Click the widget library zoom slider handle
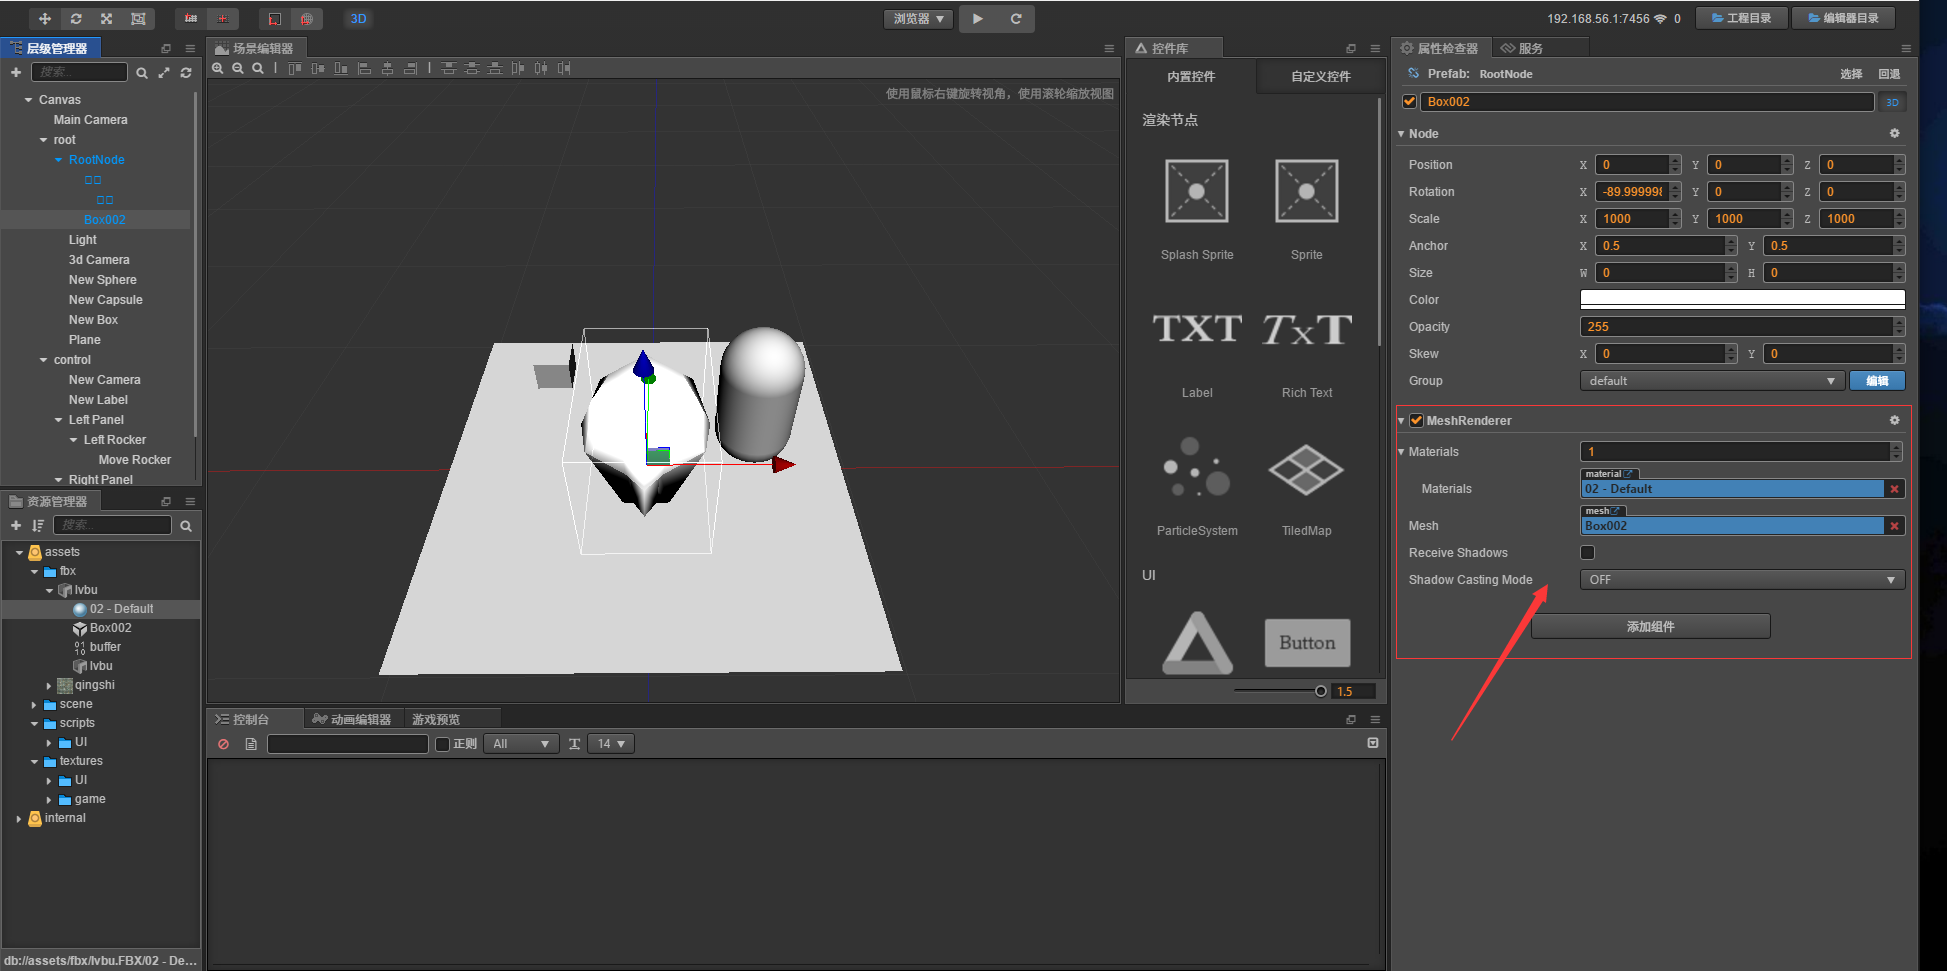This screenshot has width=1947, height=971. pyautogui.click(x=1321, y=691)
